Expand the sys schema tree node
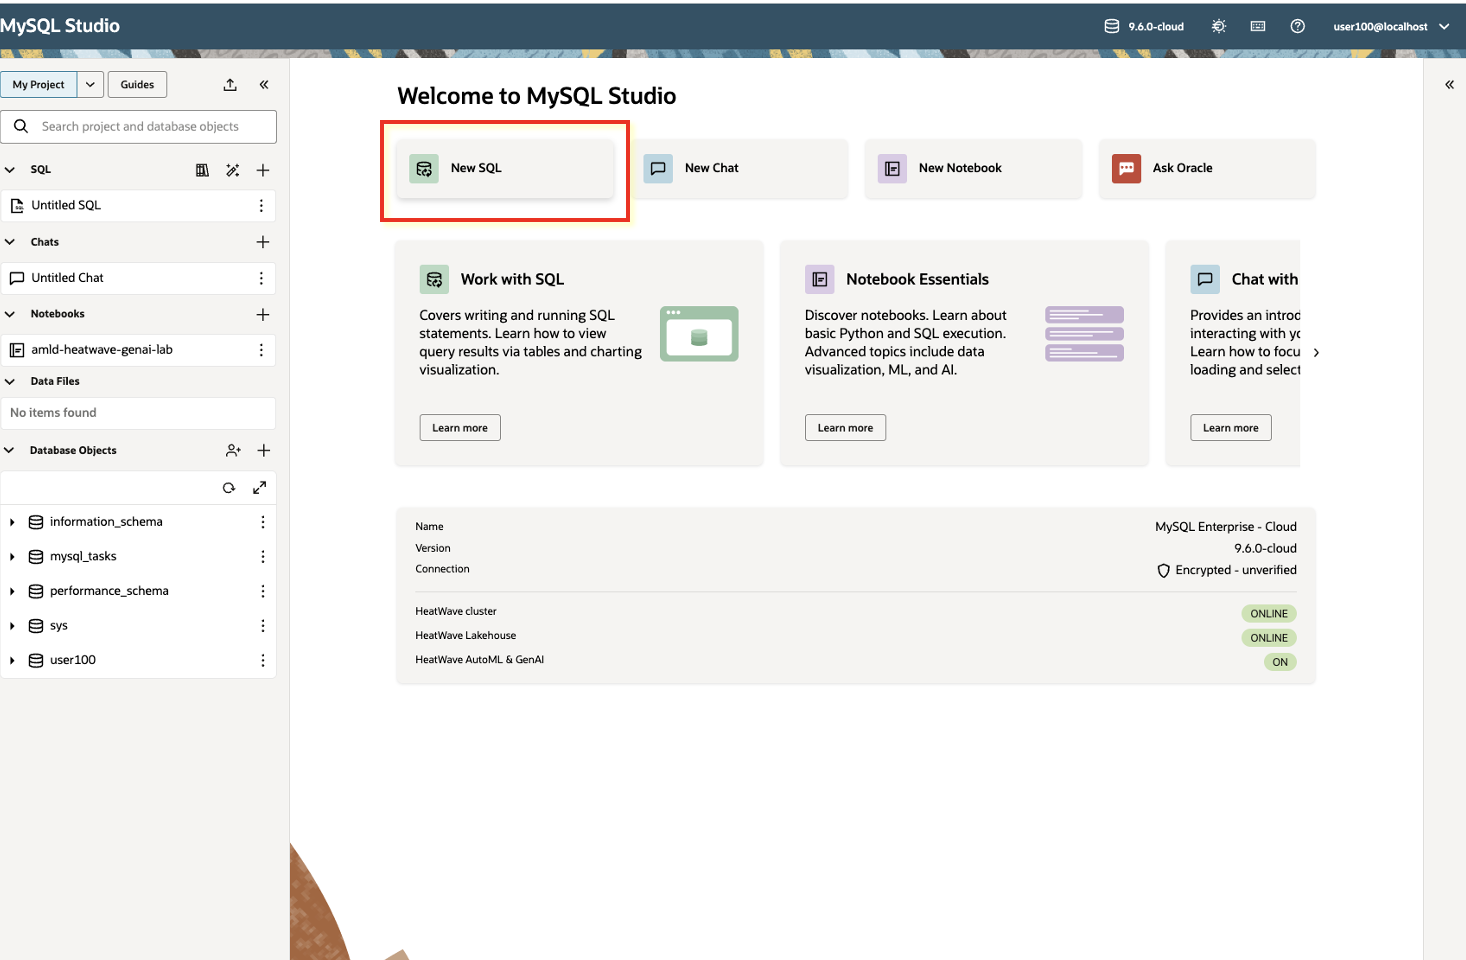The width and height of the screenshot is (1466, 960). coord(12,626)
